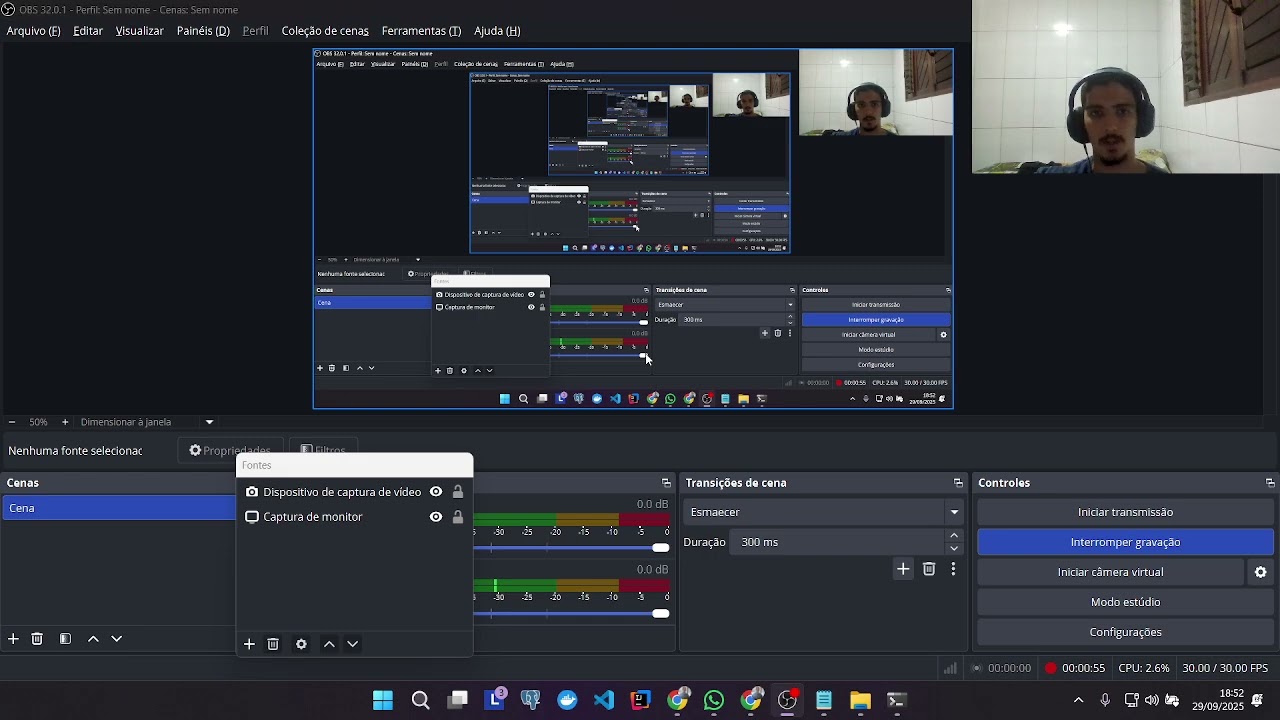Move scene up in Cenas panel
Image resolution: width=1280 pixels, height=720 pixels.
[93, 639]
